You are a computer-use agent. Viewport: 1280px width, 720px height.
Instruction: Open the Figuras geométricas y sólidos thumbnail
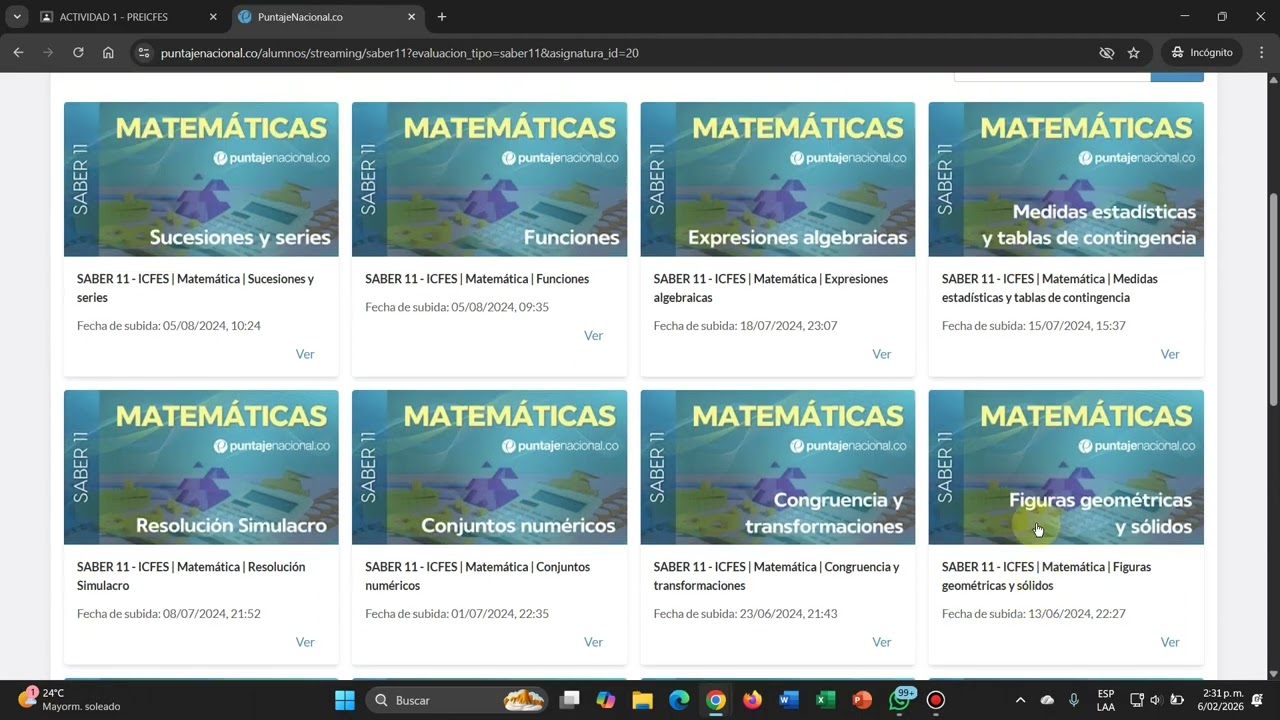click(1066, 467)
